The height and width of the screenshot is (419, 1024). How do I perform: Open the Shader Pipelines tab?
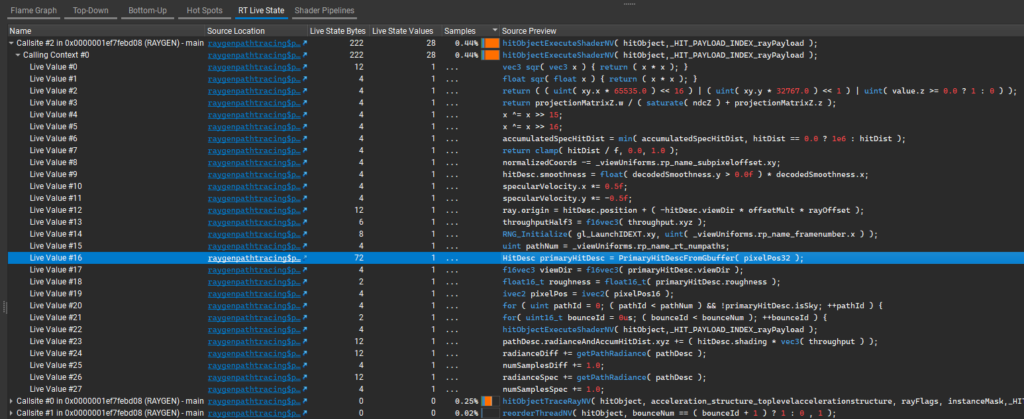[x=324, y=10]
